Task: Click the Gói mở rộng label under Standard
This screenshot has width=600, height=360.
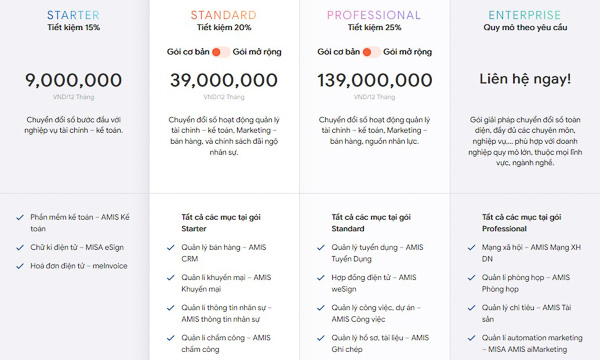Action: [x=257, y=52]
